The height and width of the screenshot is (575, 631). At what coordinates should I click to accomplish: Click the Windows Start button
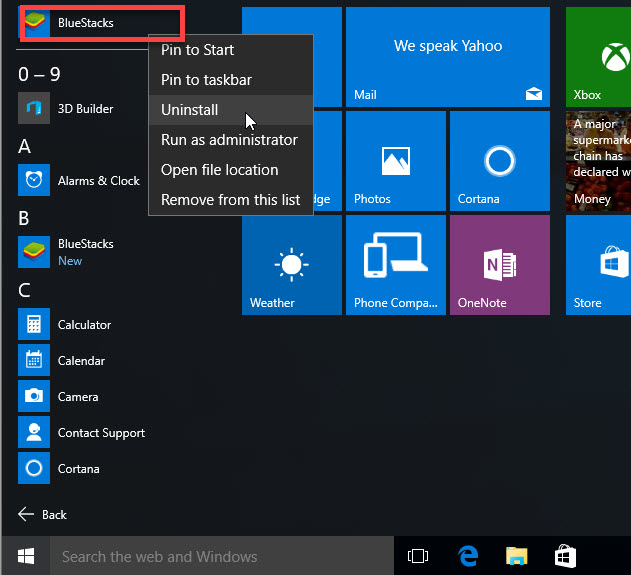coord(26,556)
